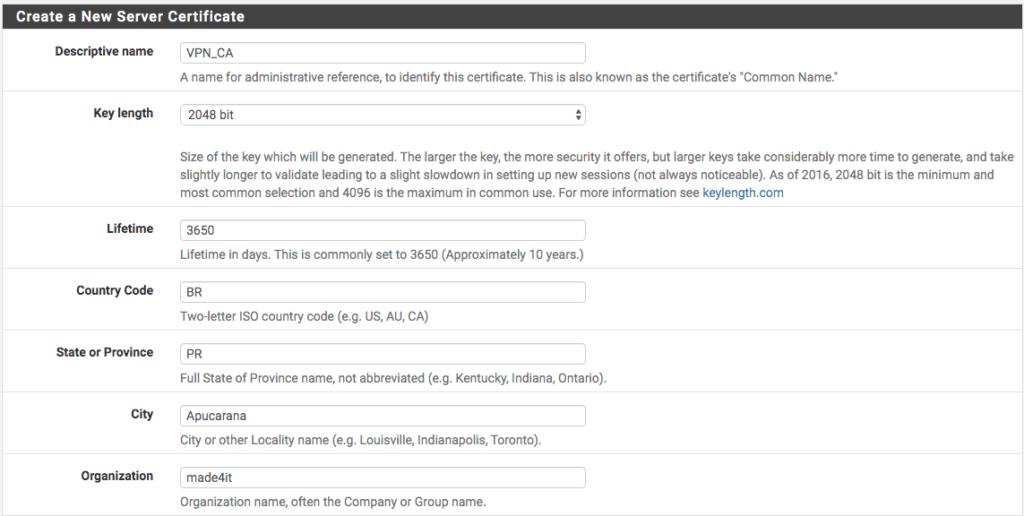This screenshot has height=516, width=1024.
Task: Click the up-down arrows on Key length selector
Action: (578, 114)
